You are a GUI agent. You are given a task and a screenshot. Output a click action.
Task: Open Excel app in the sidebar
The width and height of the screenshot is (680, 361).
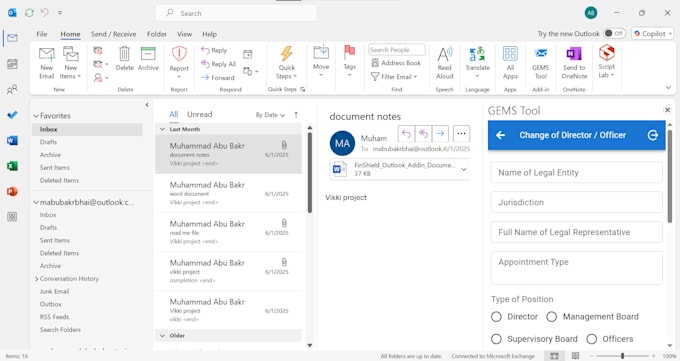pyautogui.click(x=12, y=166)
